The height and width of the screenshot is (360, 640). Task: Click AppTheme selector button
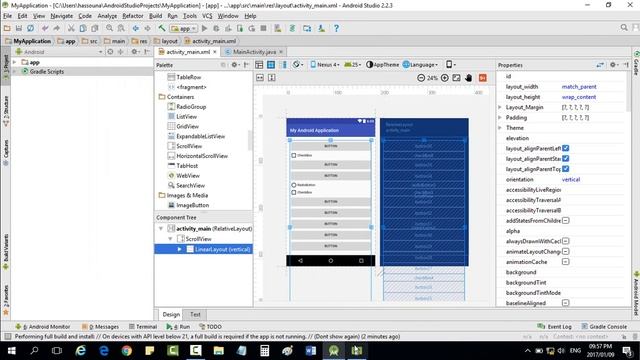click(x=382, y=65)
